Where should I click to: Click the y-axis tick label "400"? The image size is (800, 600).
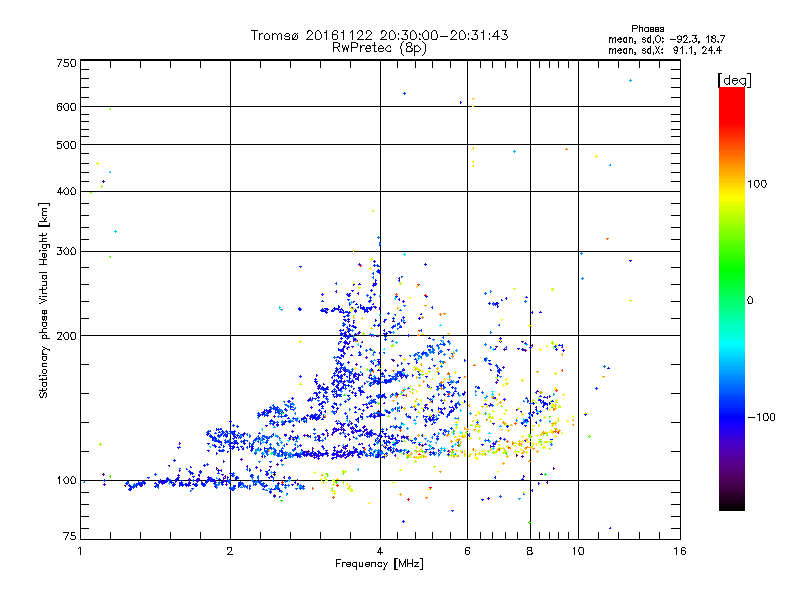point(66,191)
